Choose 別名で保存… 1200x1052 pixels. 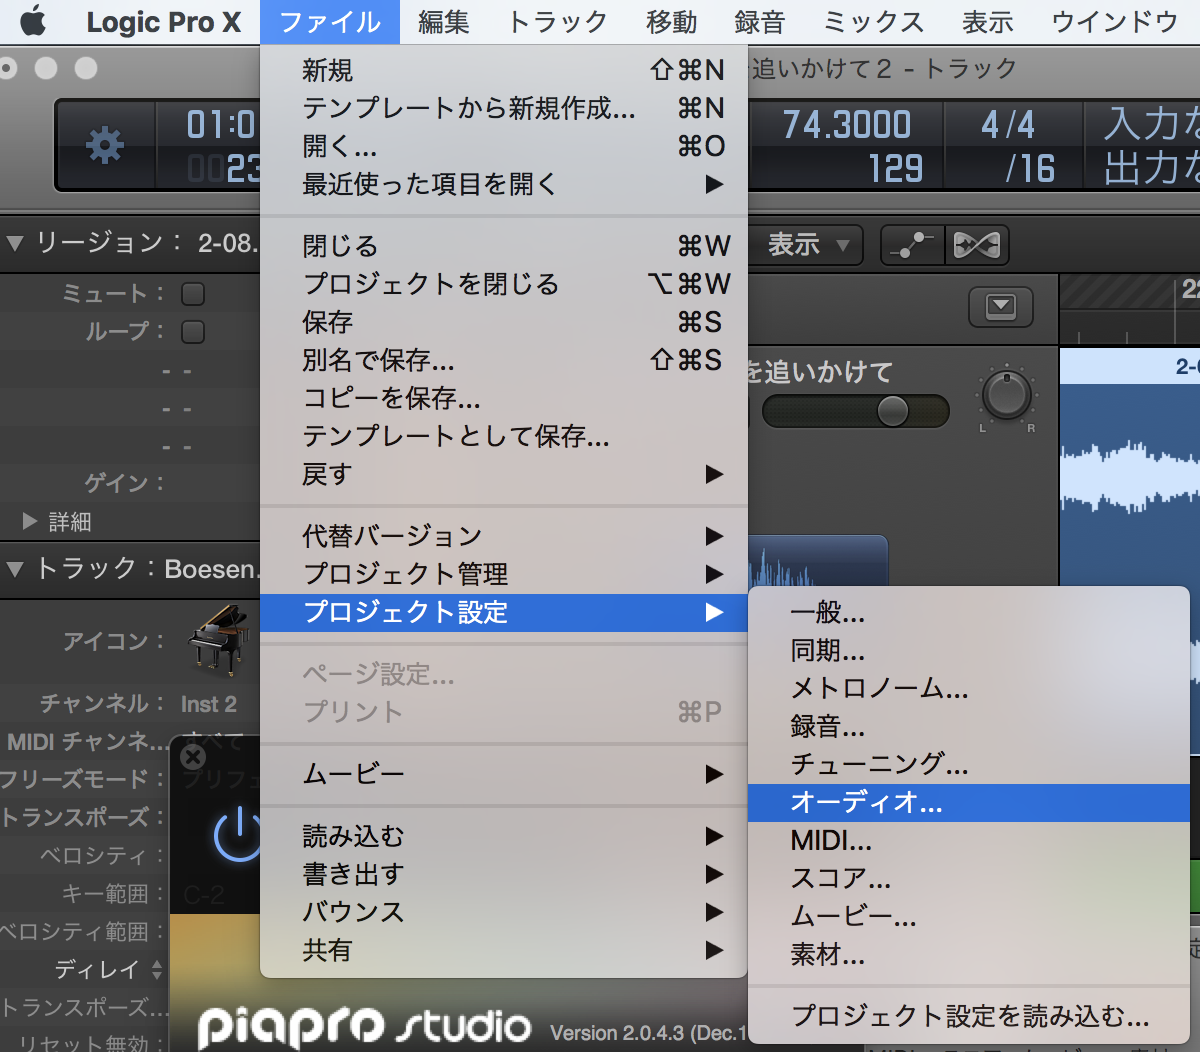pyautogui.click(x=504, y=360)
